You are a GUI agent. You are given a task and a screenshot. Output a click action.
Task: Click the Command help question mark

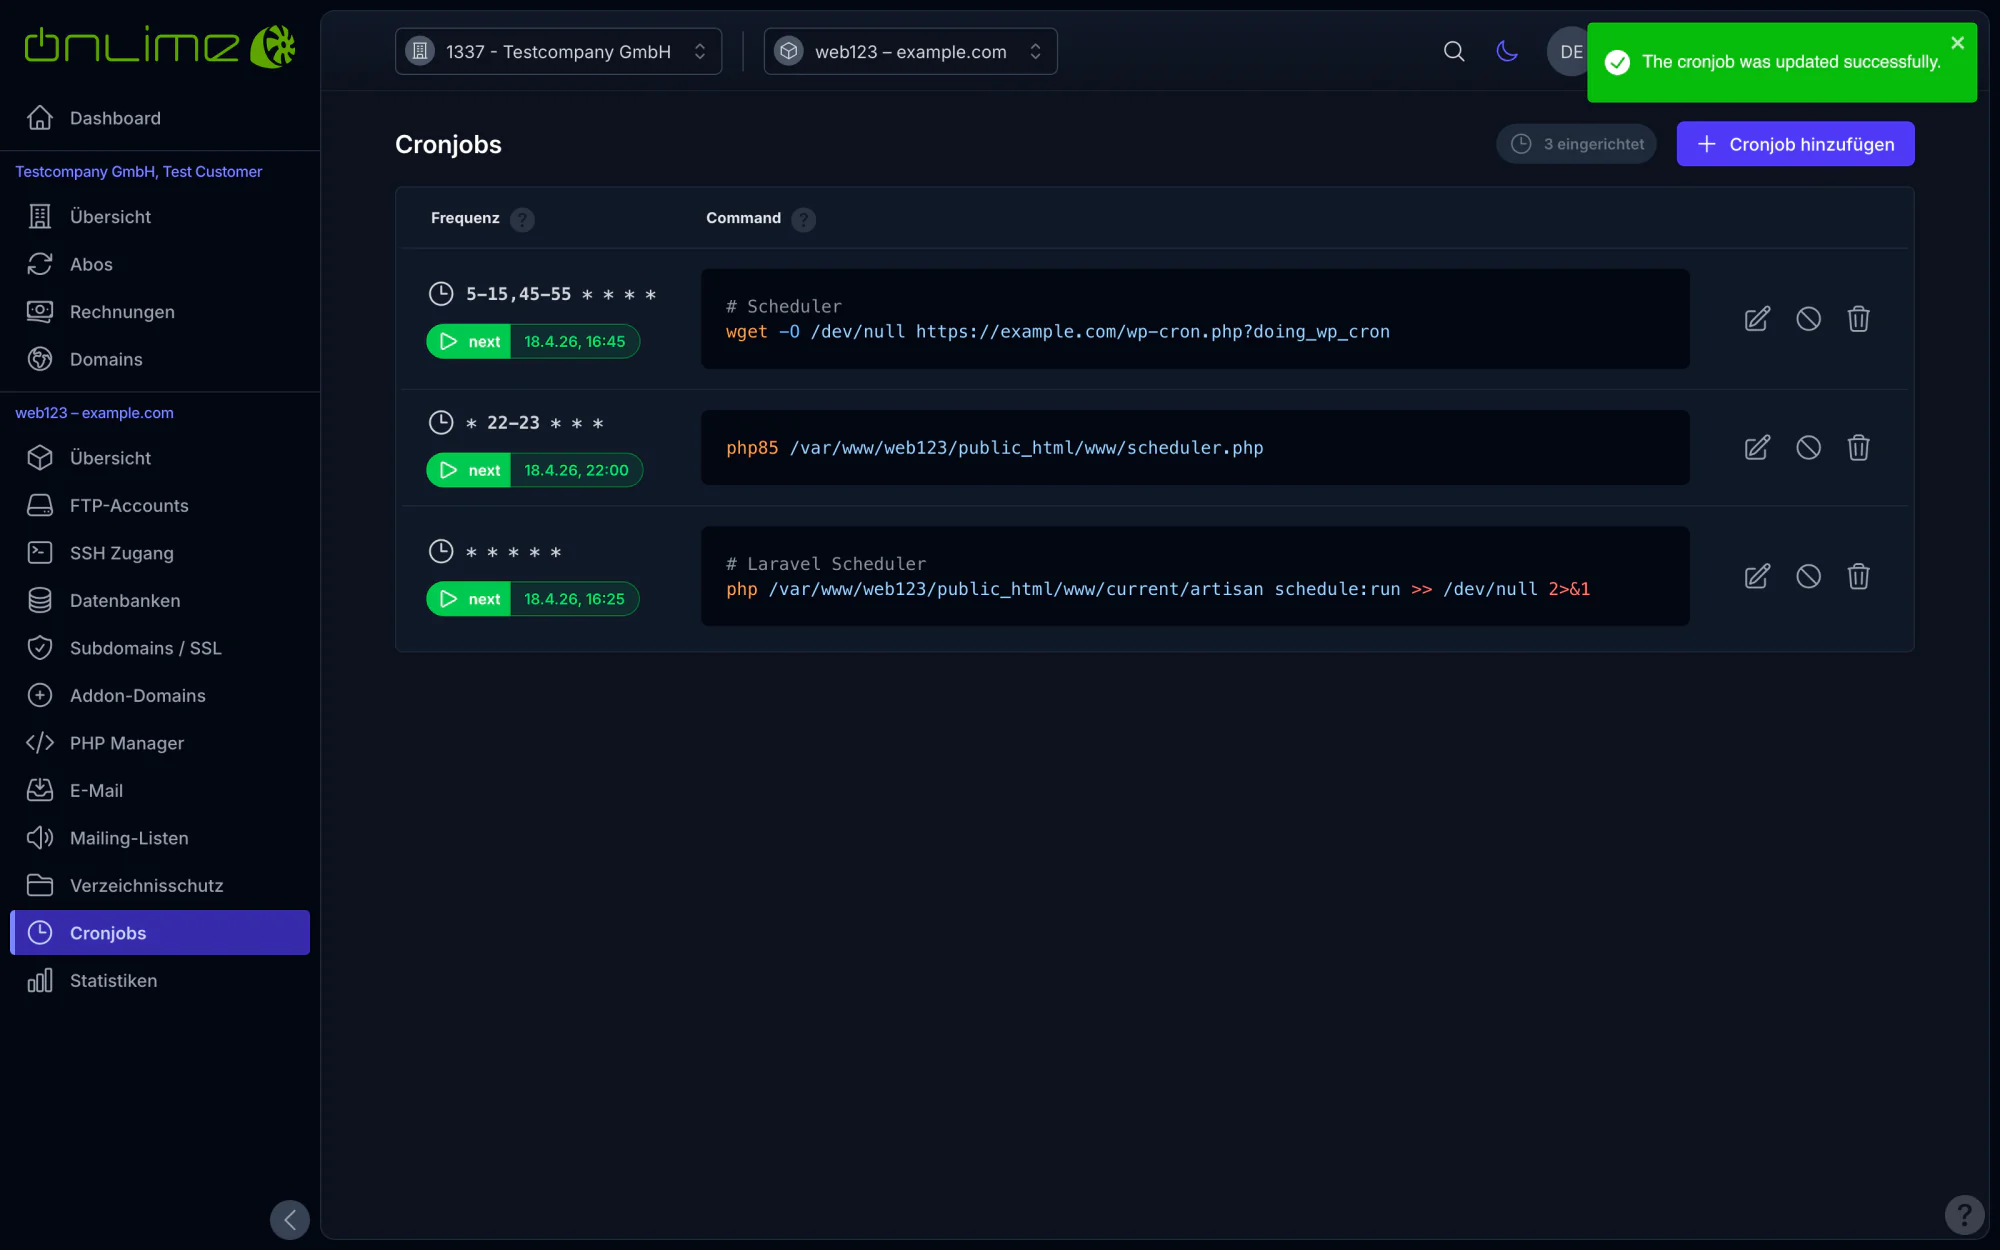point(803,219)
